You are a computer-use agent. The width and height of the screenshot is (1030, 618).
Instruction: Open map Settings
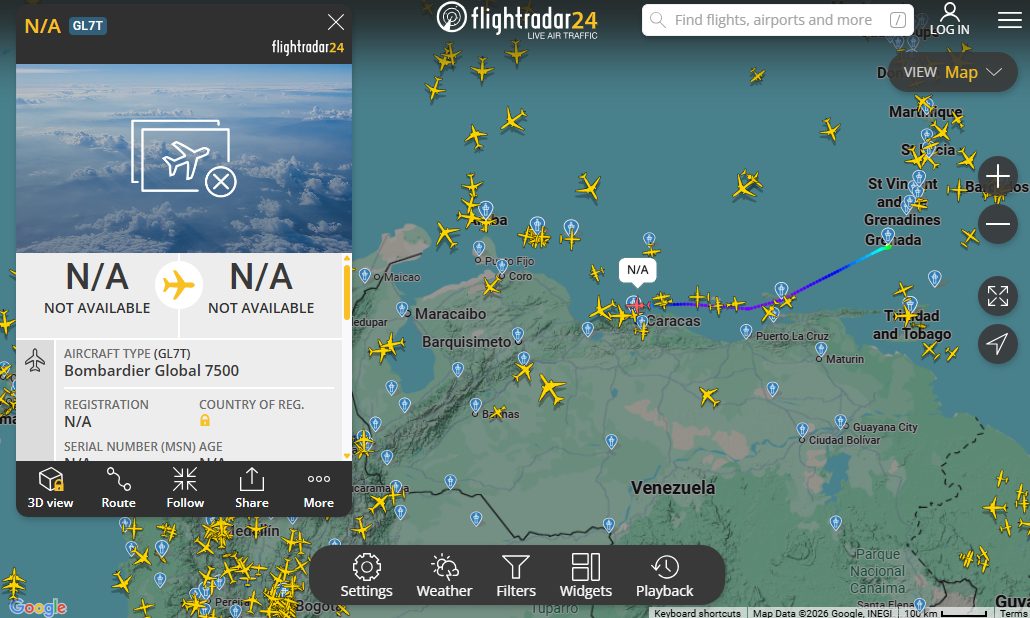tap(367, 576)
